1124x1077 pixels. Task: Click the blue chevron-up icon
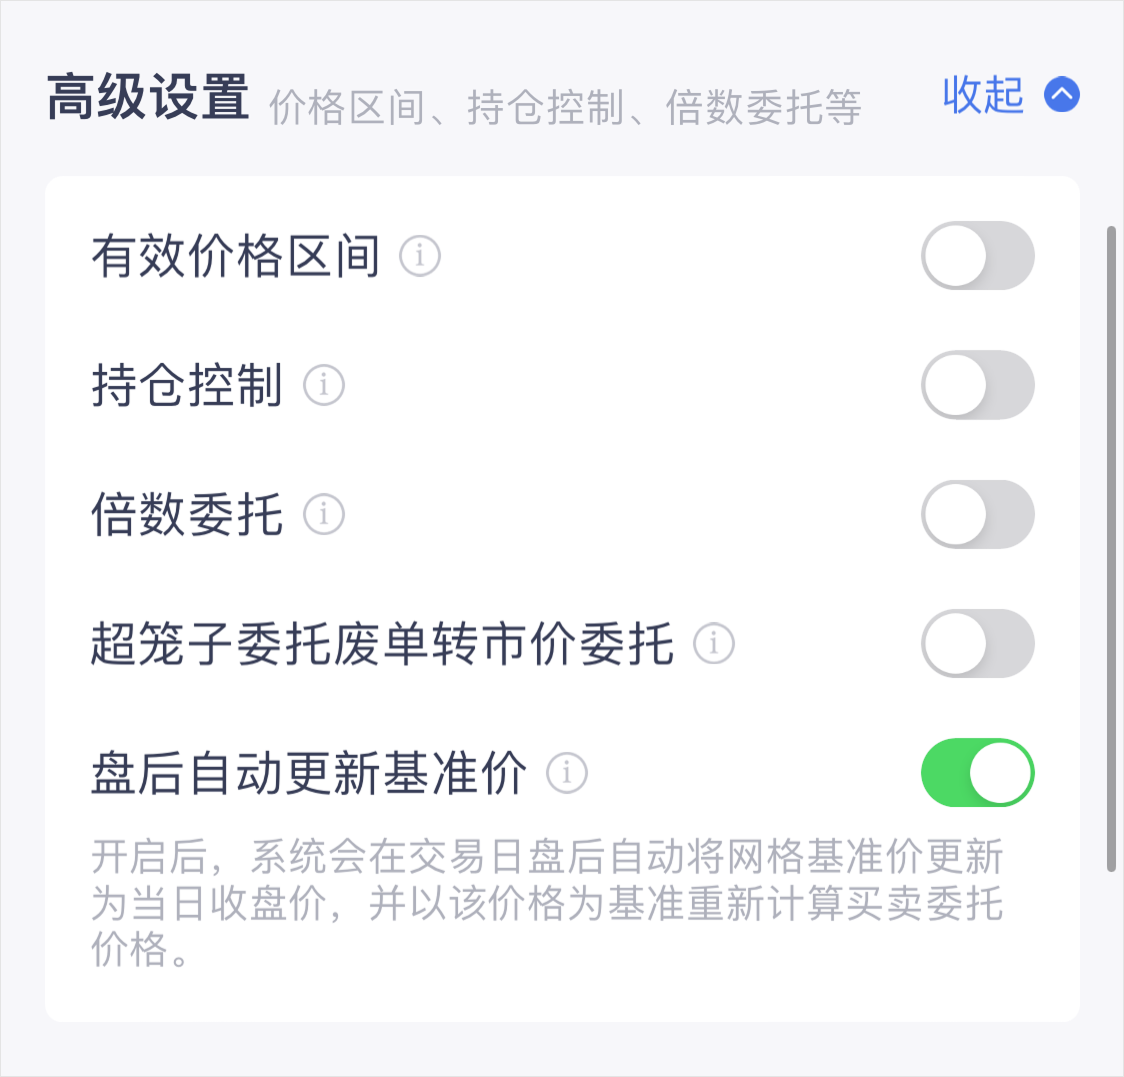1062,95
